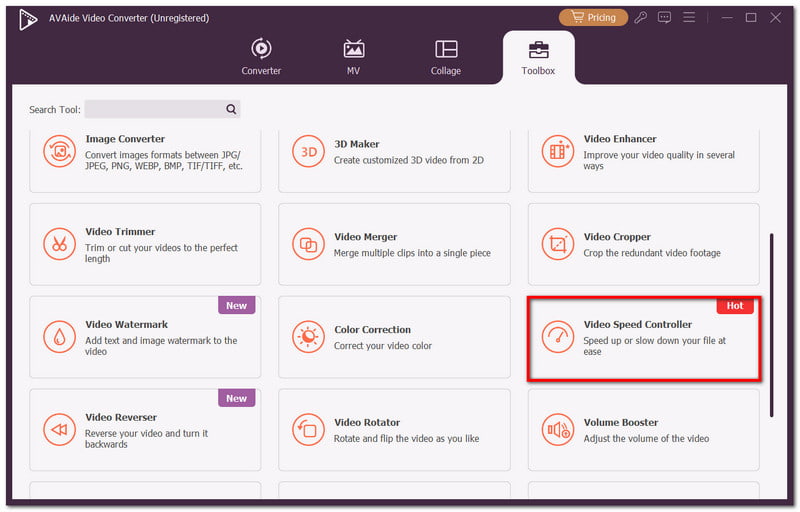Click the toolbox vertical scrollbar
This screenshot has width=800, height=512.
(x=771, y=325)
